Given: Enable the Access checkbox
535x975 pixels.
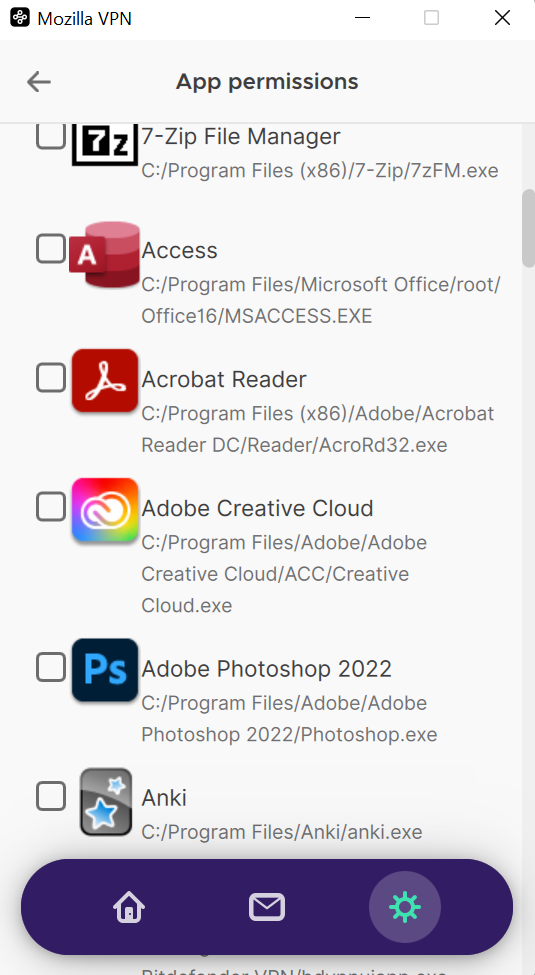Looking at the screenshot, I should 51,249.
